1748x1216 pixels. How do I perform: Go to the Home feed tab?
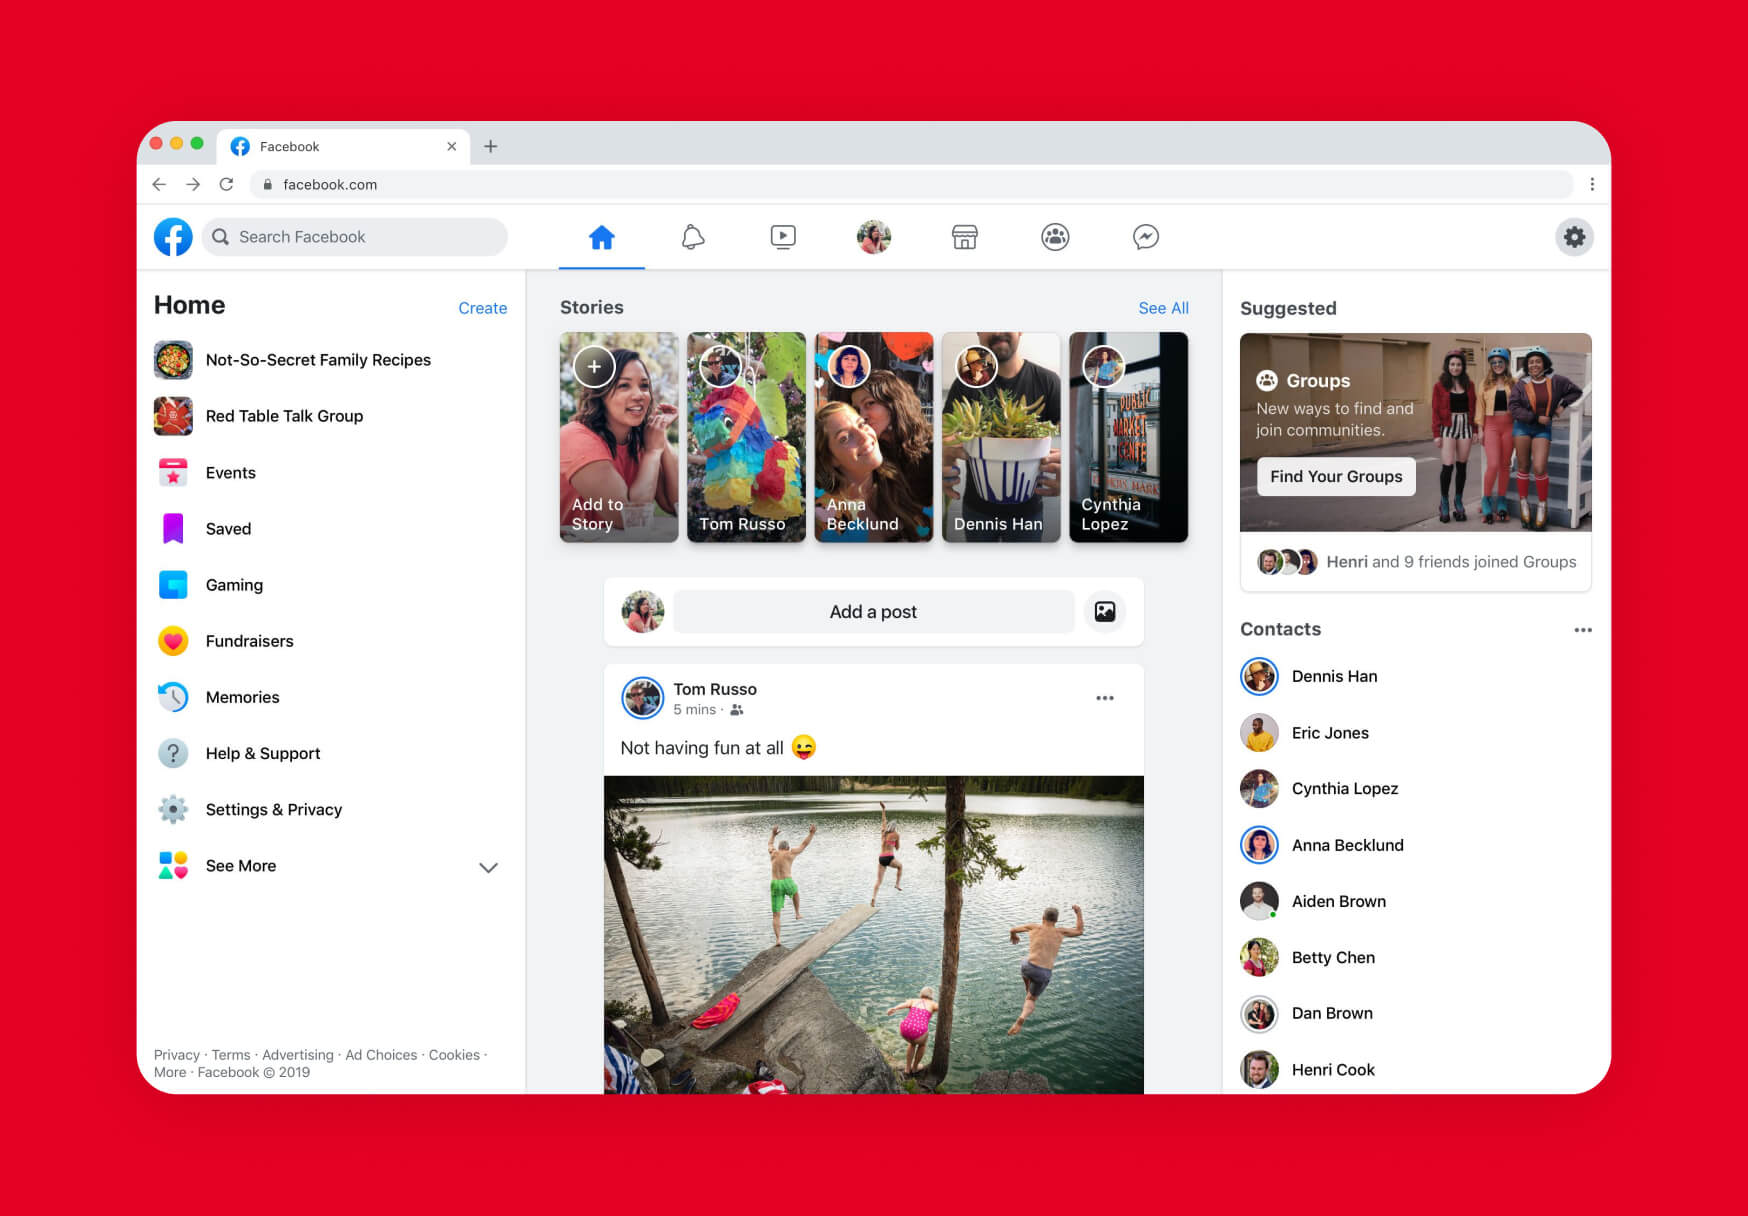click(601, 237)
